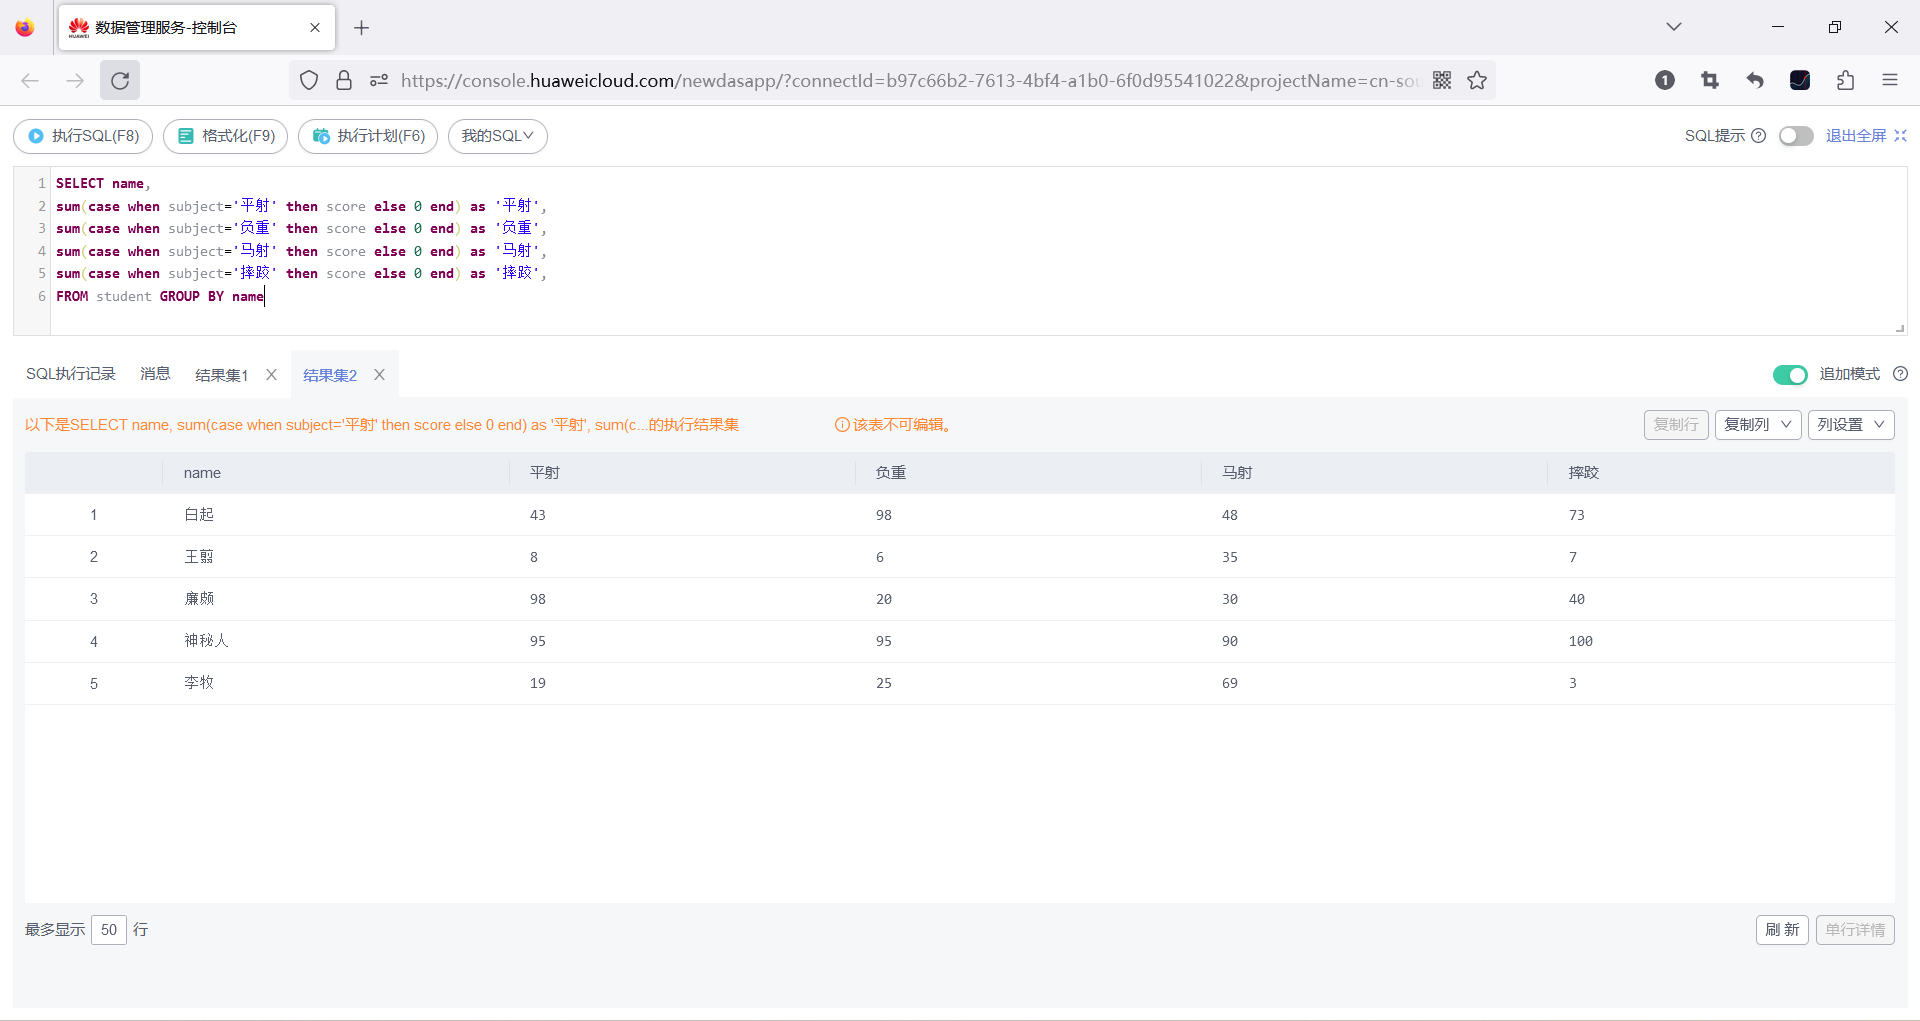Click the editor resize handle corner
This screenshot has height=1021, width=1920.
1900,328
